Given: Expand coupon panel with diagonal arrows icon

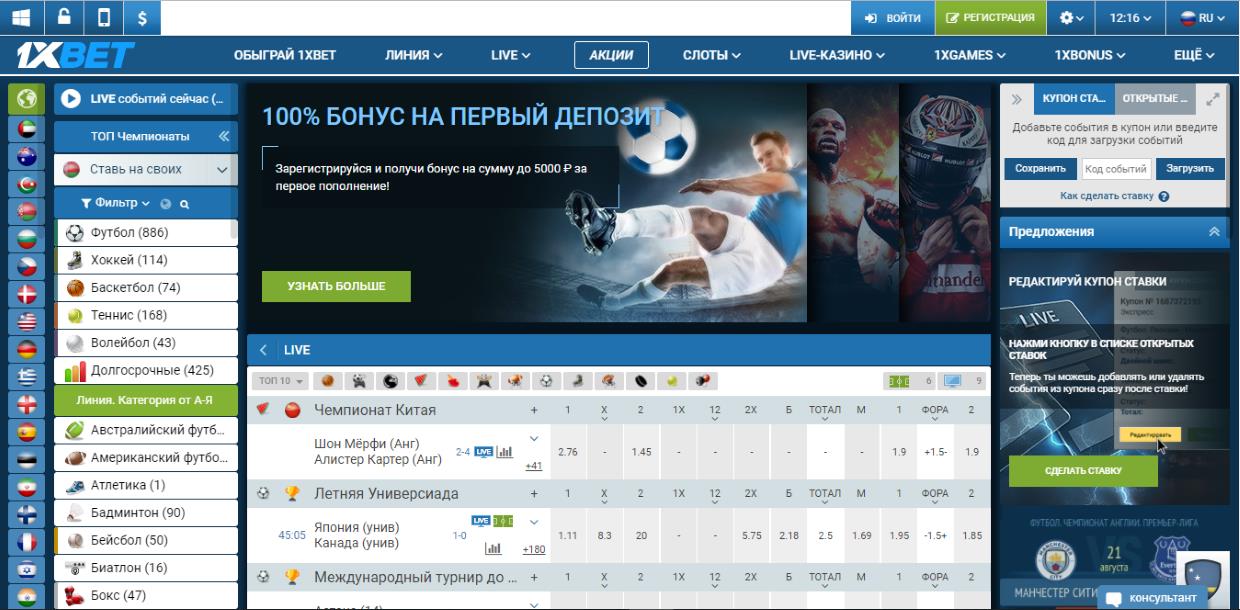Looking at the screenshot, I should coord(1213,99).
